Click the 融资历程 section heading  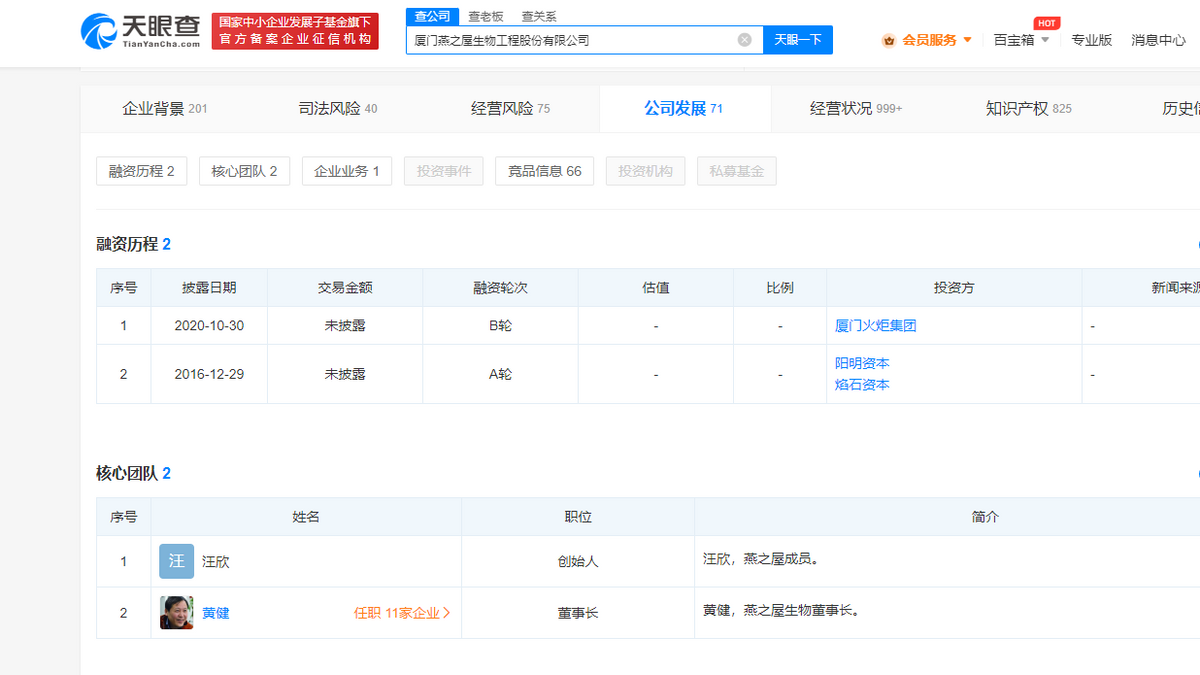pyautogui.click(x=127, y=244)
